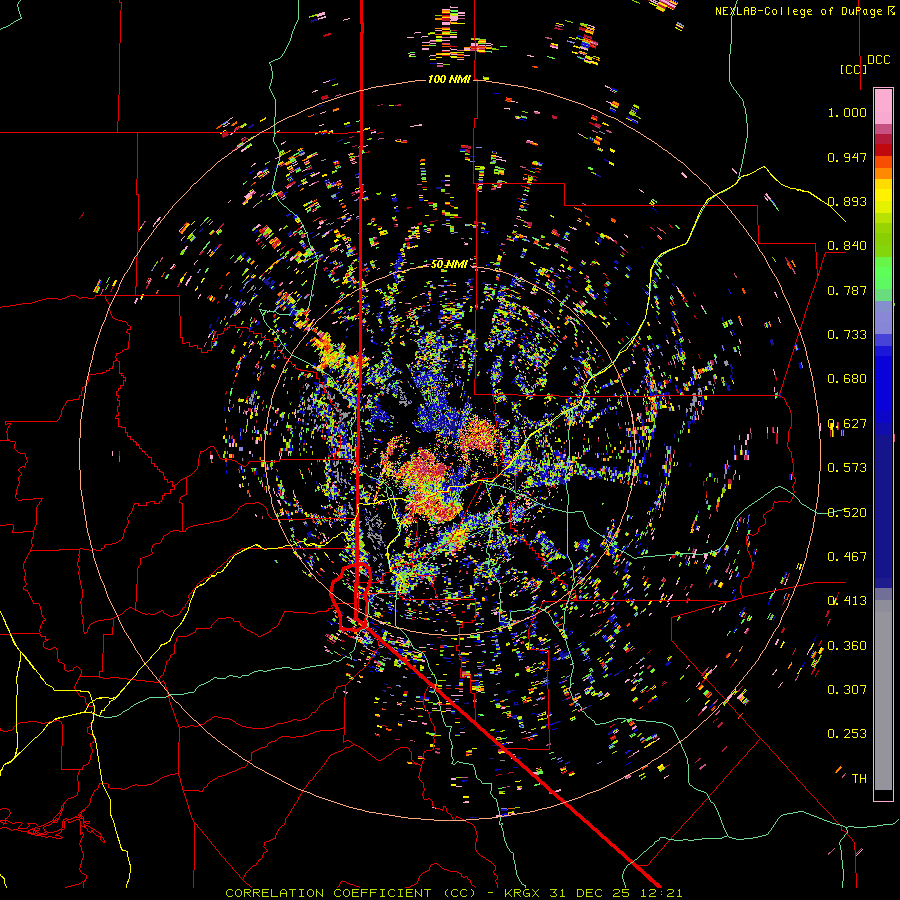Viewport: 900px width, 900px height.
Task: Click the 100 NMI range ring label
Action: click(448, 79)
